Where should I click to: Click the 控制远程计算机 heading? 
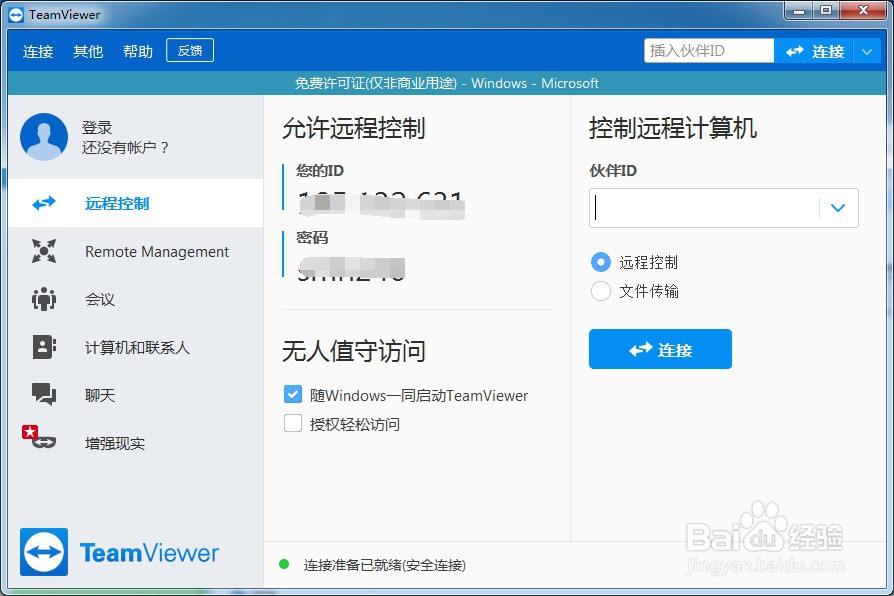tap(673, 128)
